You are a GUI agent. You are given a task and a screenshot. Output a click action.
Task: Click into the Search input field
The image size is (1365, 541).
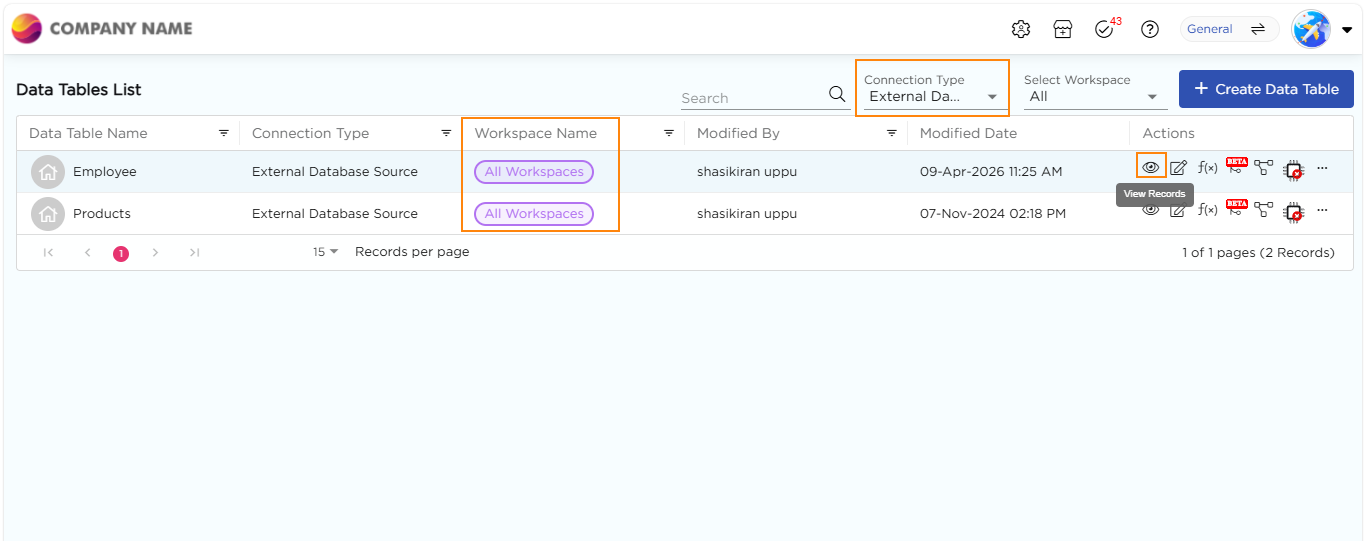pyautogui.click(x=752, y=98)
